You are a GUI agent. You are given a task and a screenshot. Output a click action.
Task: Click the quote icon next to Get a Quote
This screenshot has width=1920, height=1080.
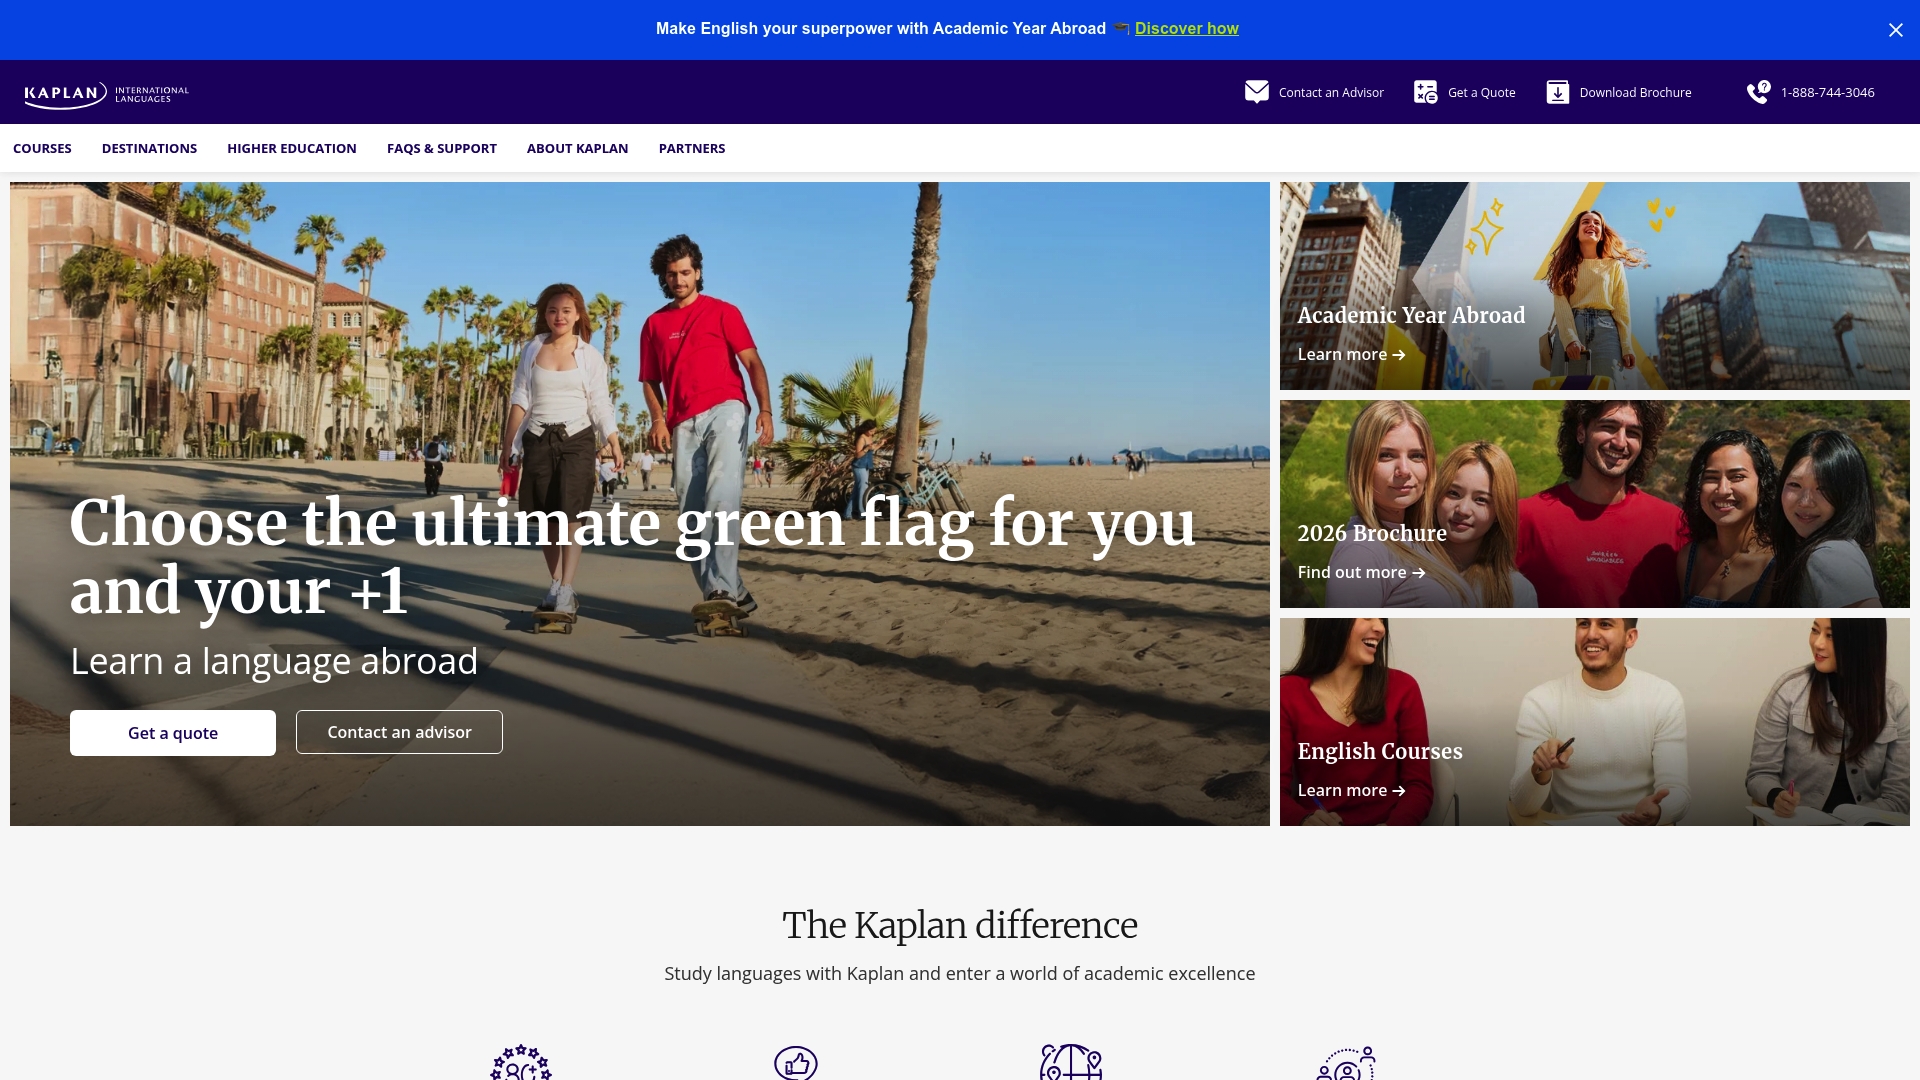(x=1424, y=91)
